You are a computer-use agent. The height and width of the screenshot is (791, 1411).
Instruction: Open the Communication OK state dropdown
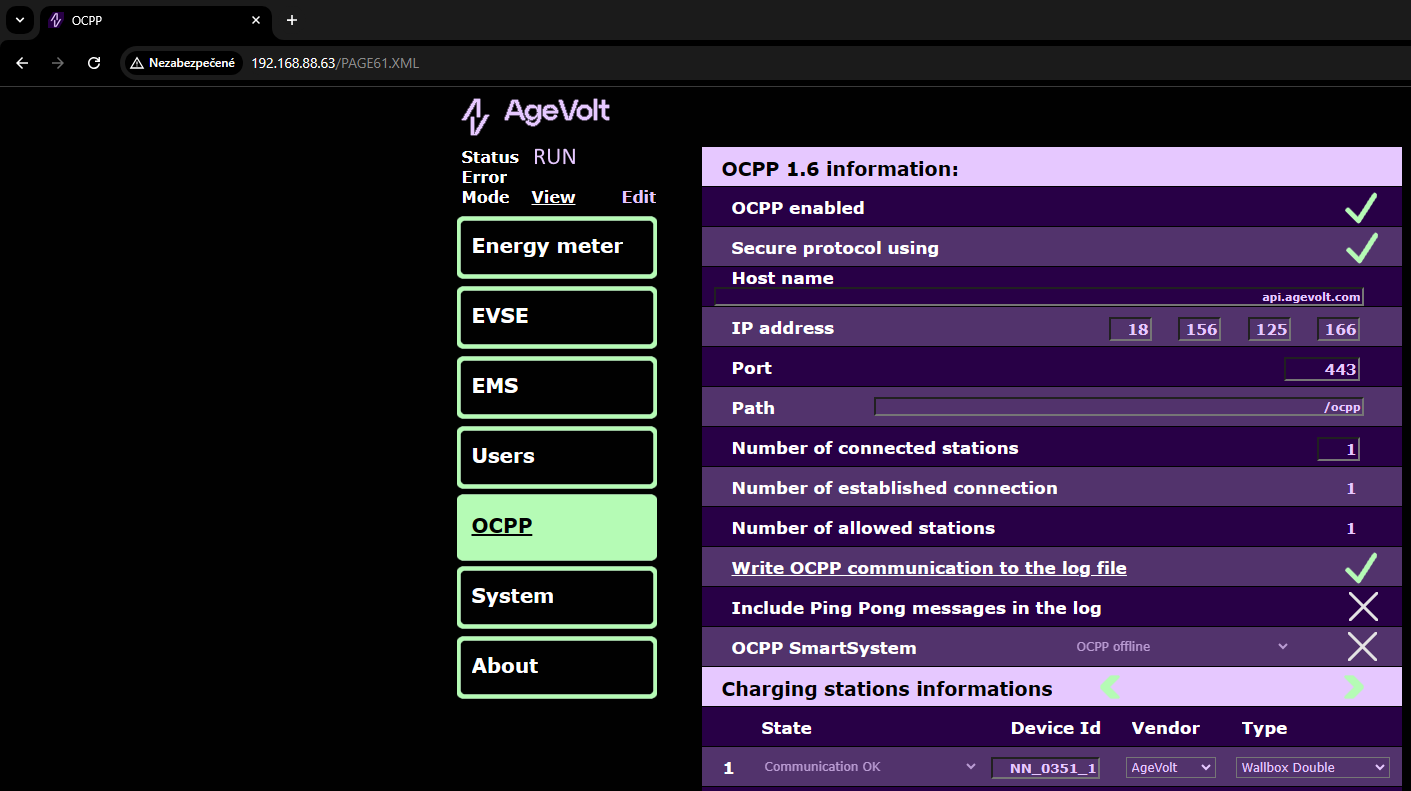(x=869, y=767)
